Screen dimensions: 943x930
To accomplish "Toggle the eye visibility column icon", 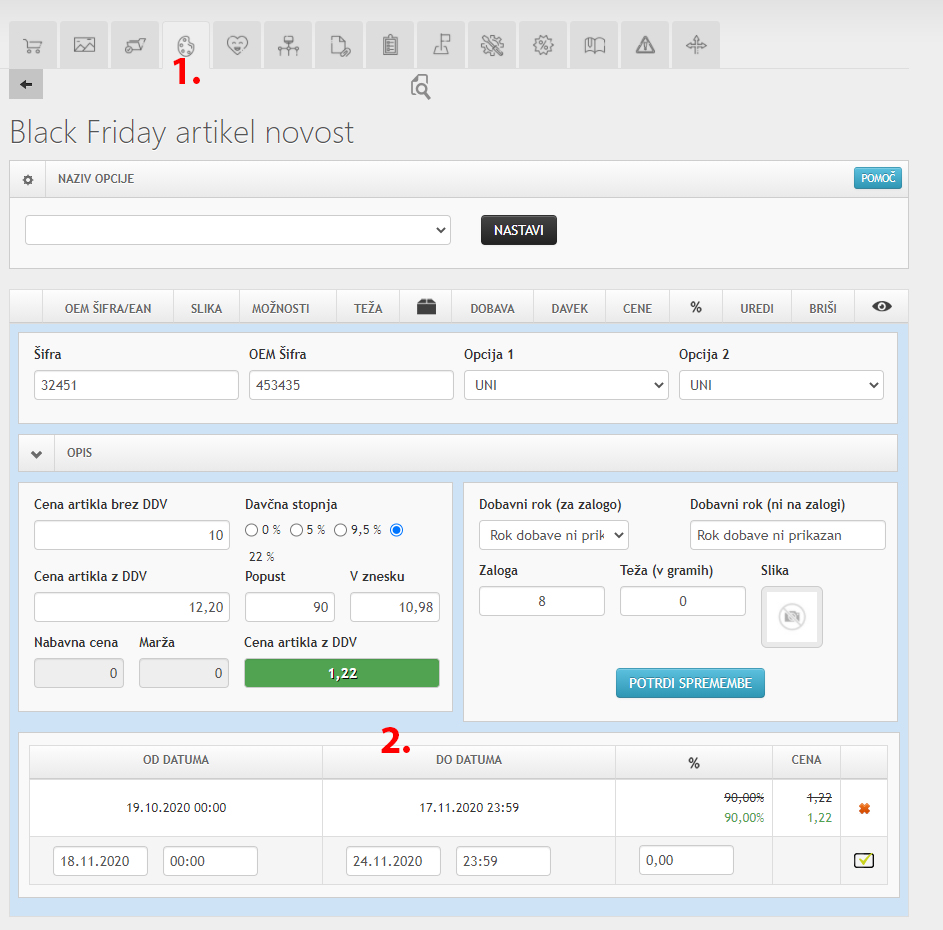I will point(882,307).
